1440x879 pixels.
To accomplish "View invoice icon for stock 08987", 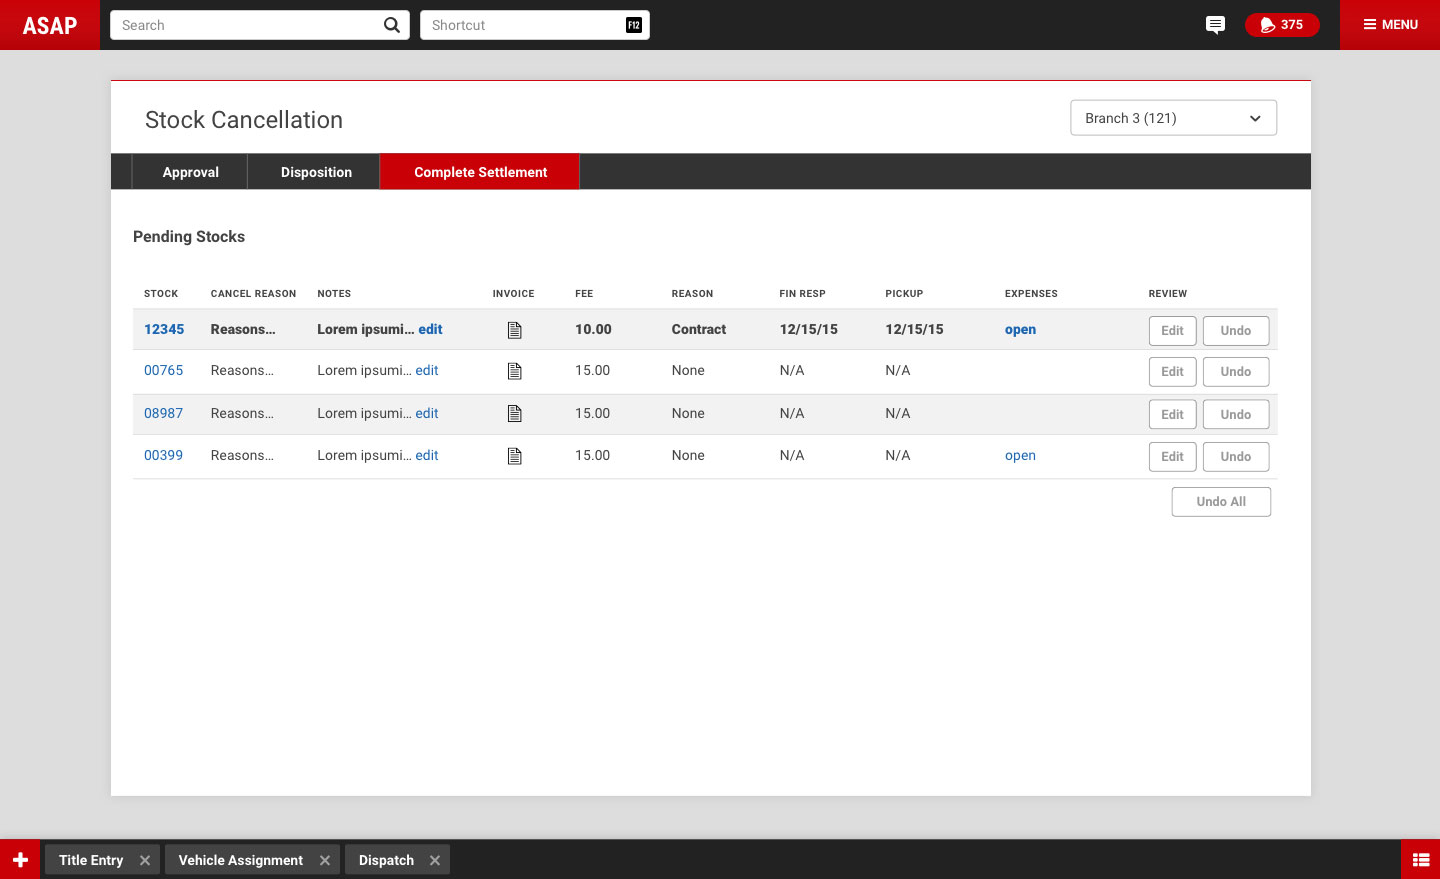I will (515, 414).
